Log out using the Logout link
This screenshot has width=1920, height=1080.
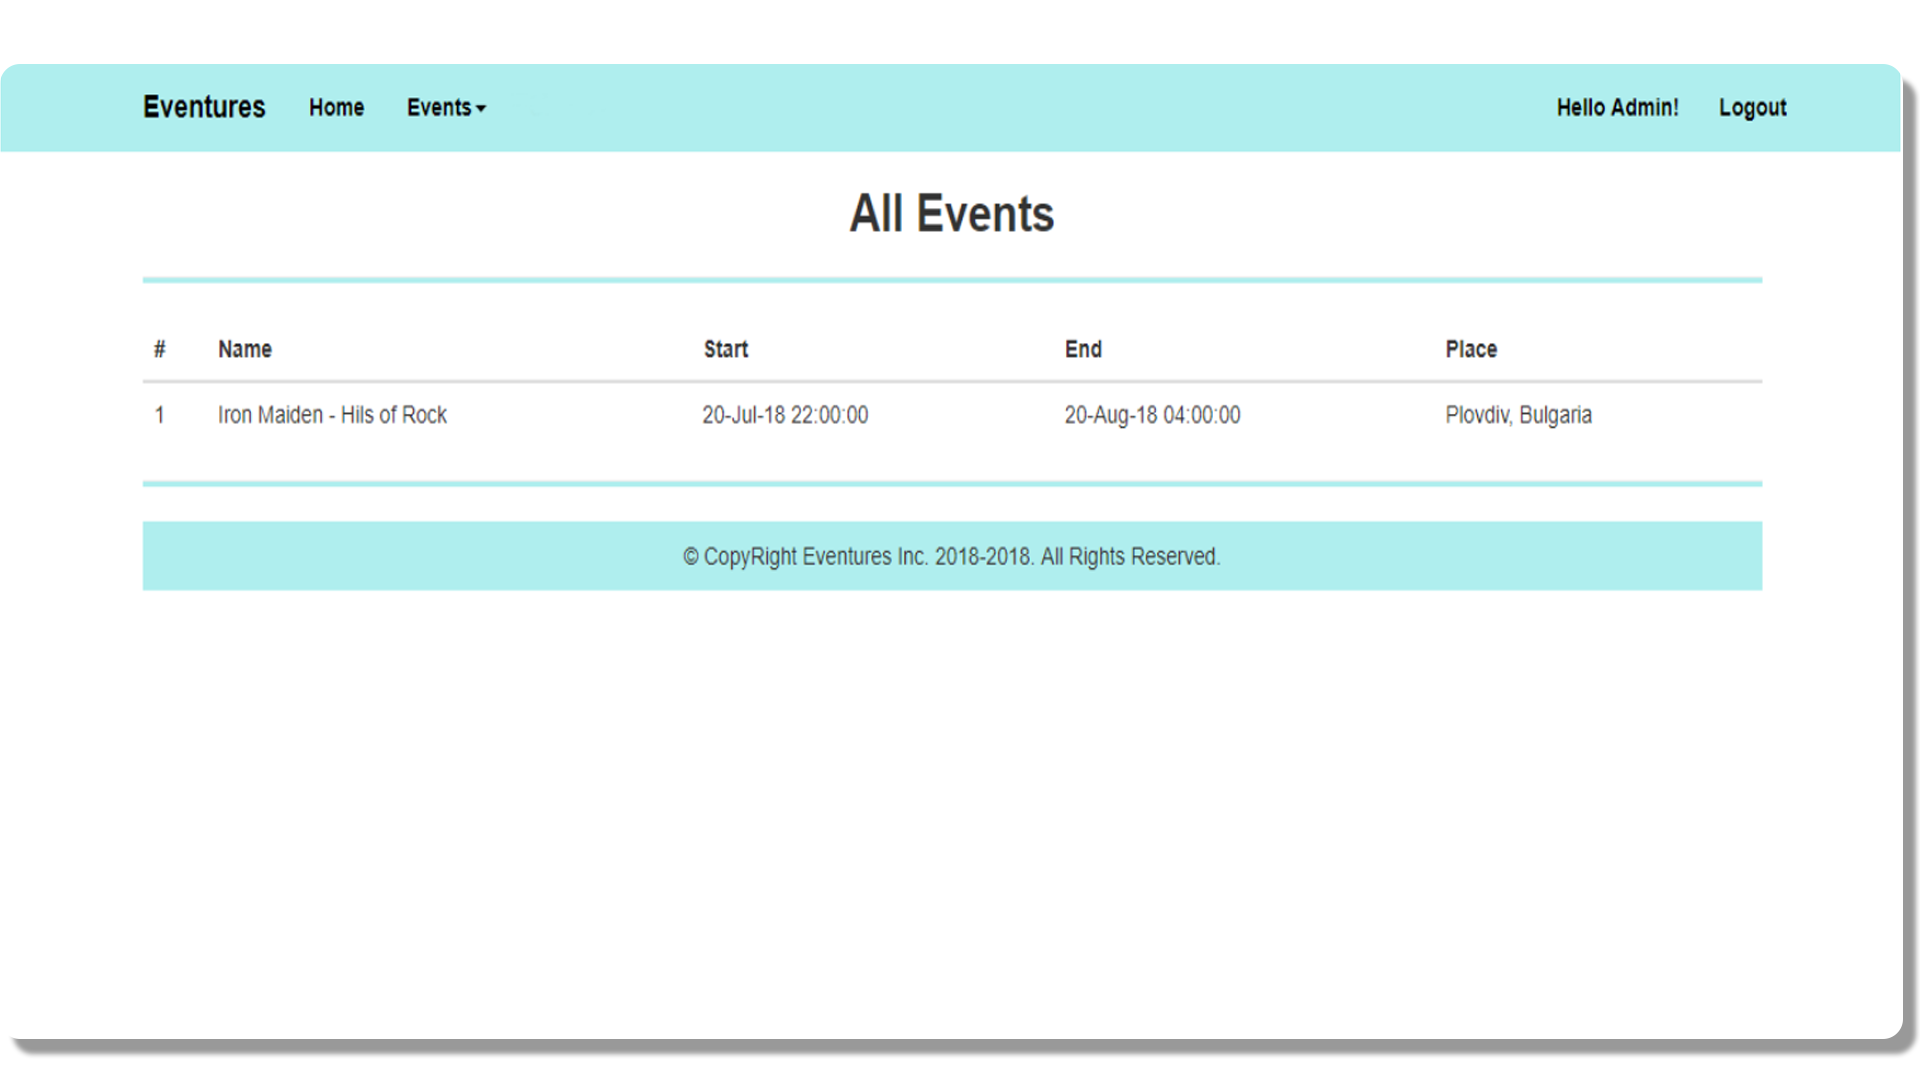(1752, 107)
